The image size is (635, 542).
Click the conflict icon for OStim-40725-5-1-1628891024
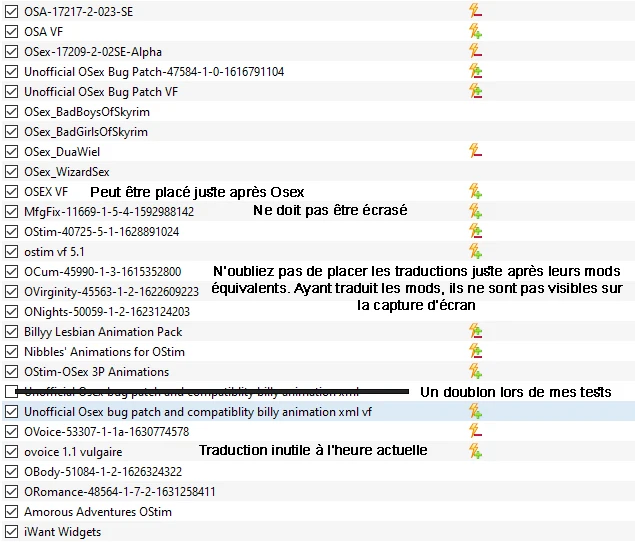pos(475,231)
